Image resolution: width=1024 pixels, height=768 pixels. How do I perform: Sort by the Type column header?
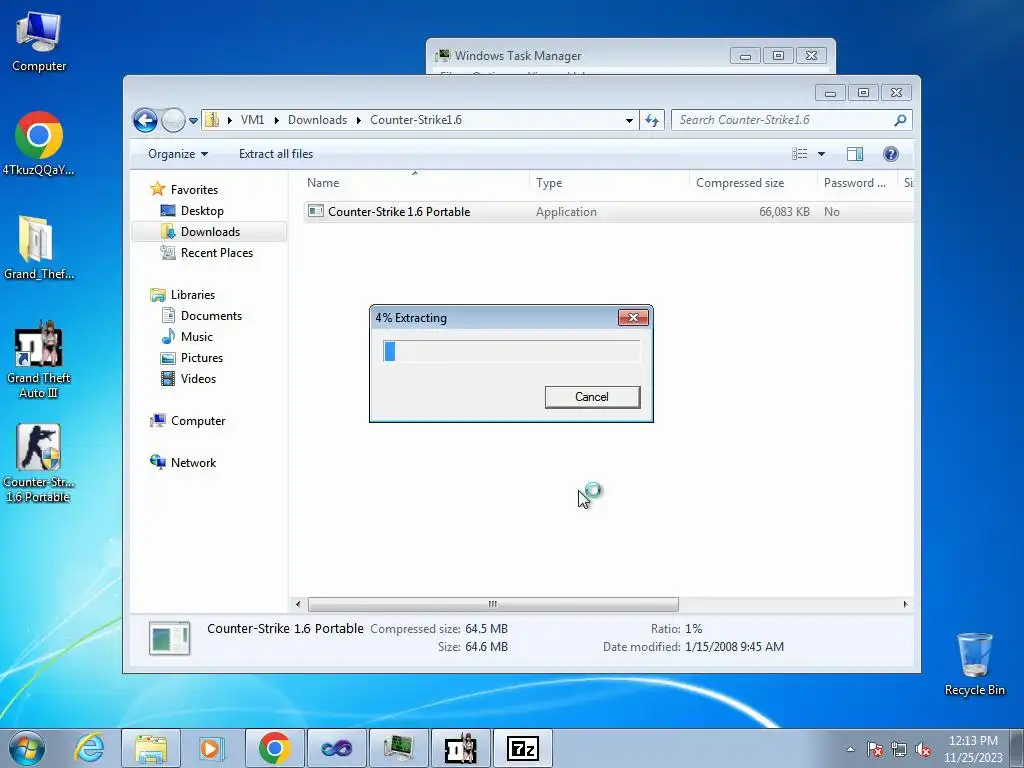point(609,184)
